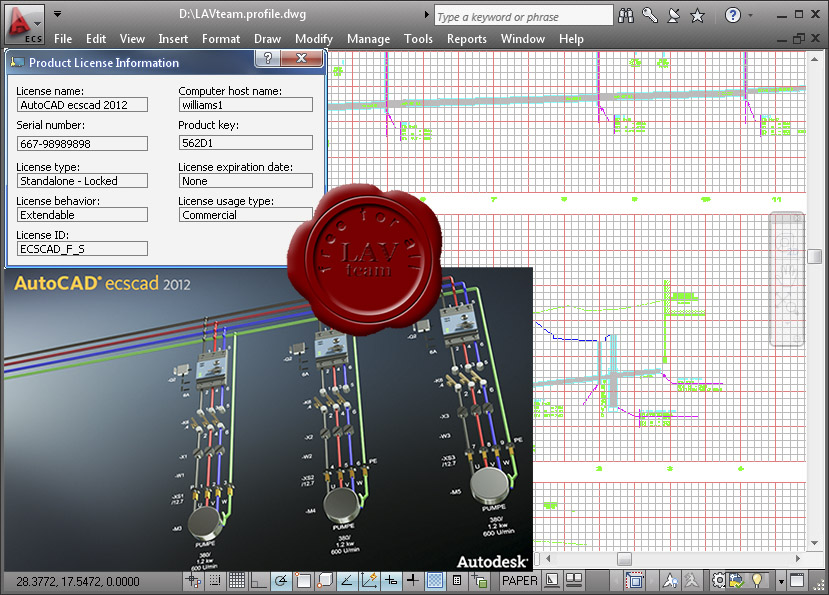Toggle Polar Tracking in status bar
Screen dimensions: 829x595
pyautogui.click(x=281, y=581)
